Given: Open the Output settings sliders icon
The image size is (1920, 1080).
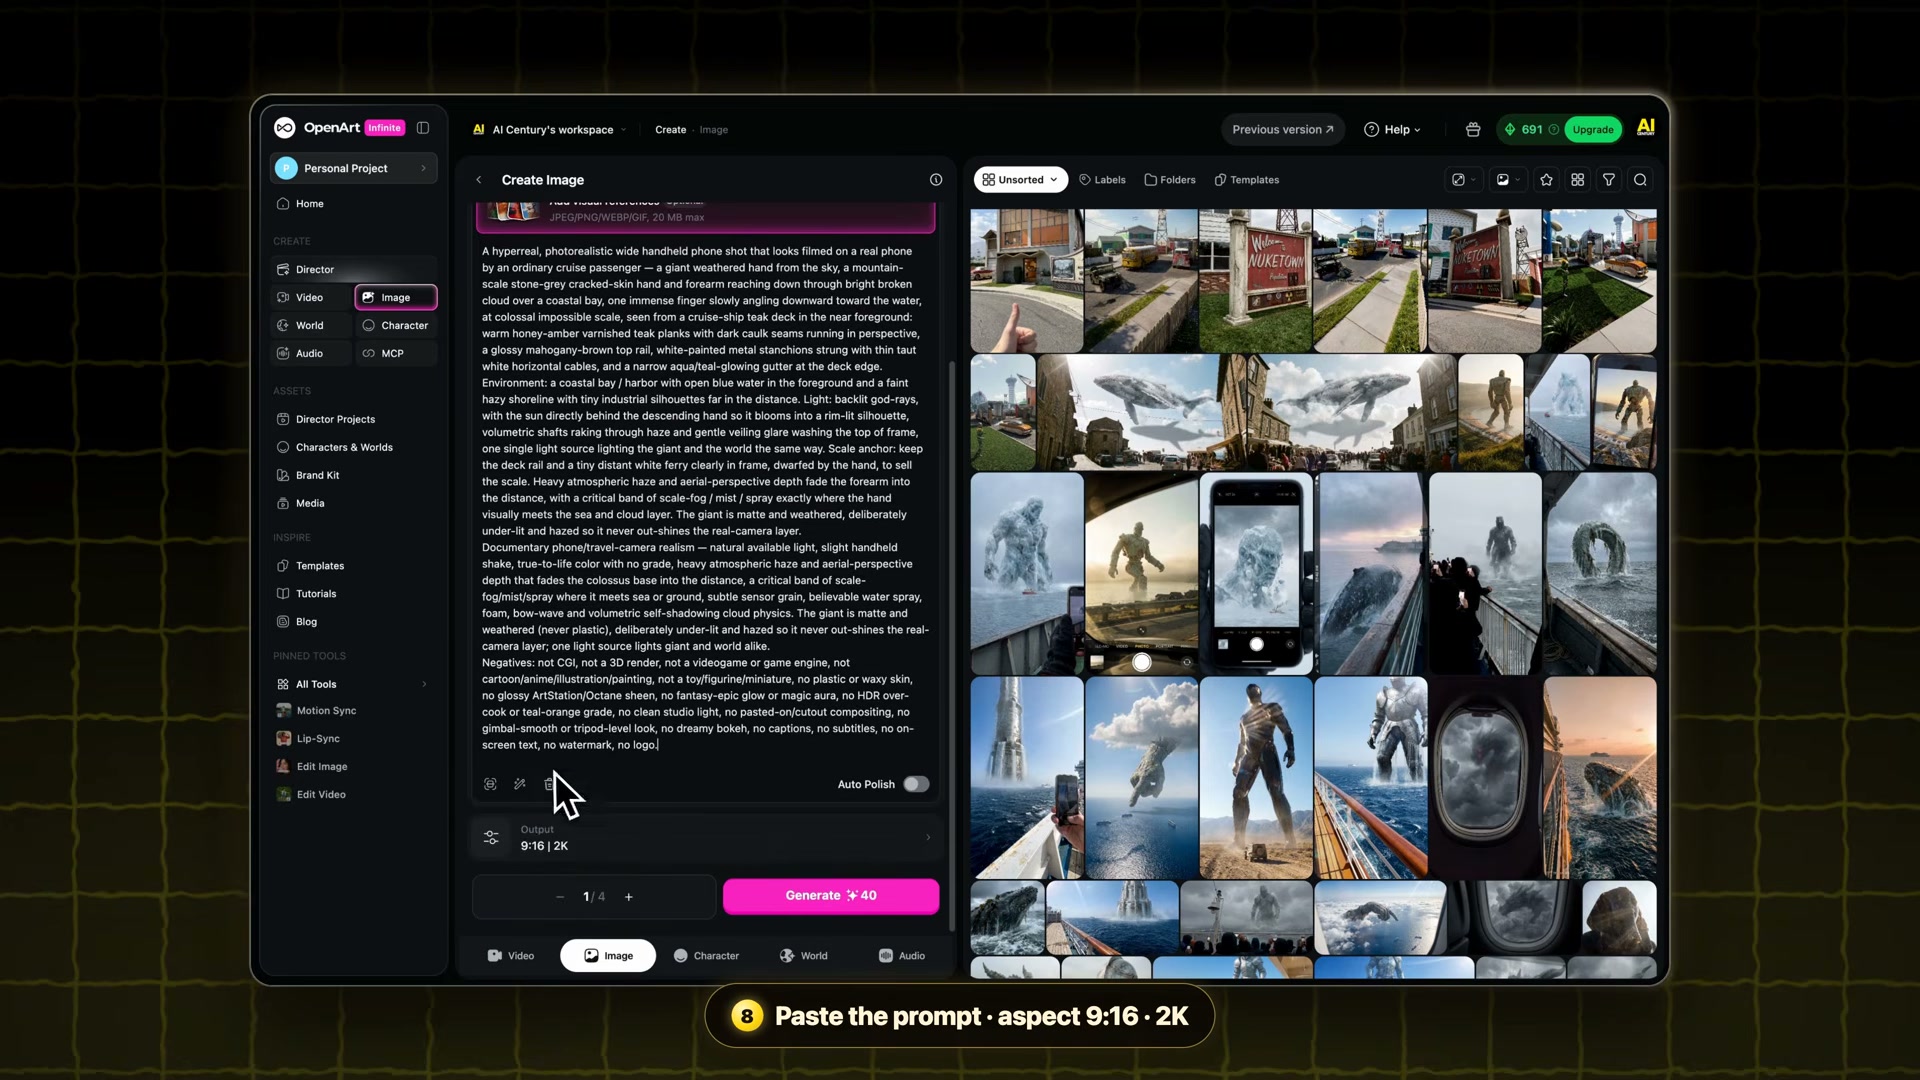Looking at the screenshot, I should click(x=491, y=838).
